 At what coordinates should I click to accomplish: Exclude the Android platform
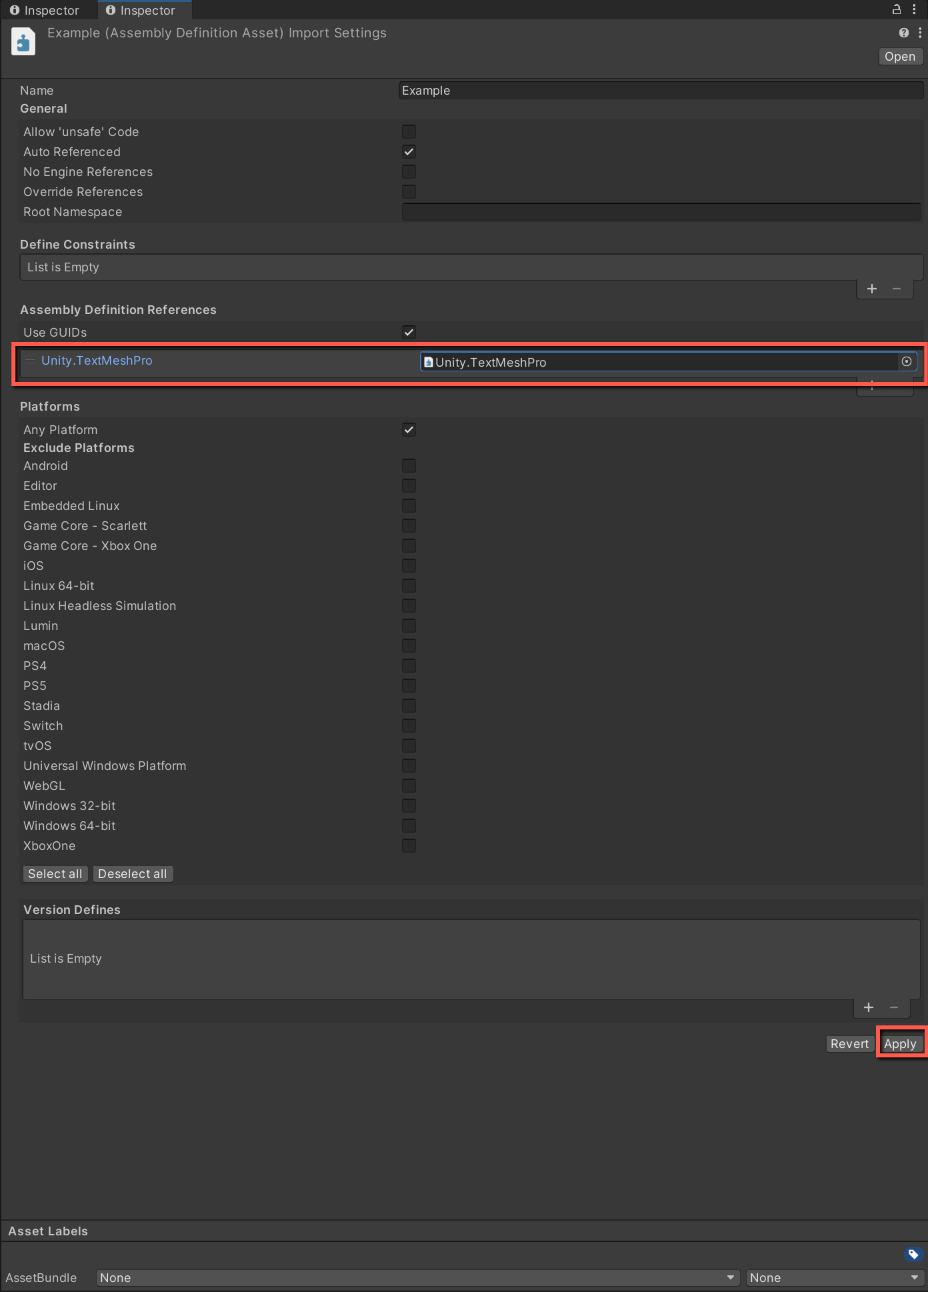point(408,465)
